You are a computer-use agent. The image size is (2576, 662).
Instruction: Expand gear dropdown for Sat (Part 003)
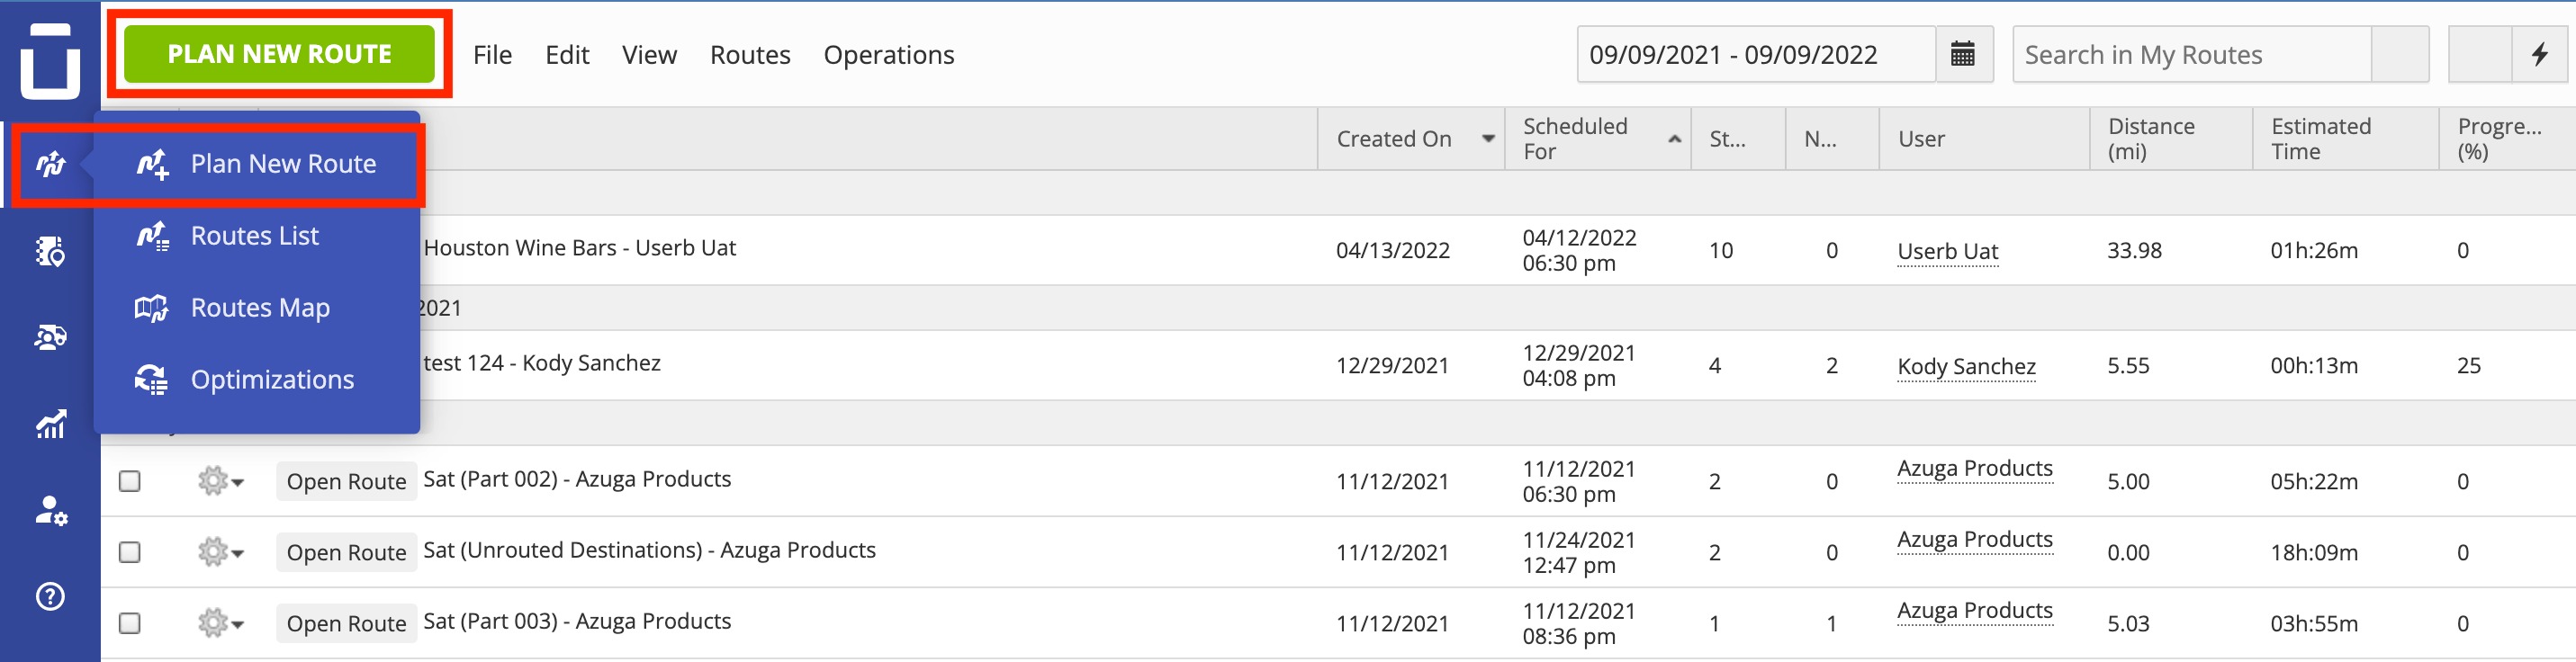coord(220,623)
